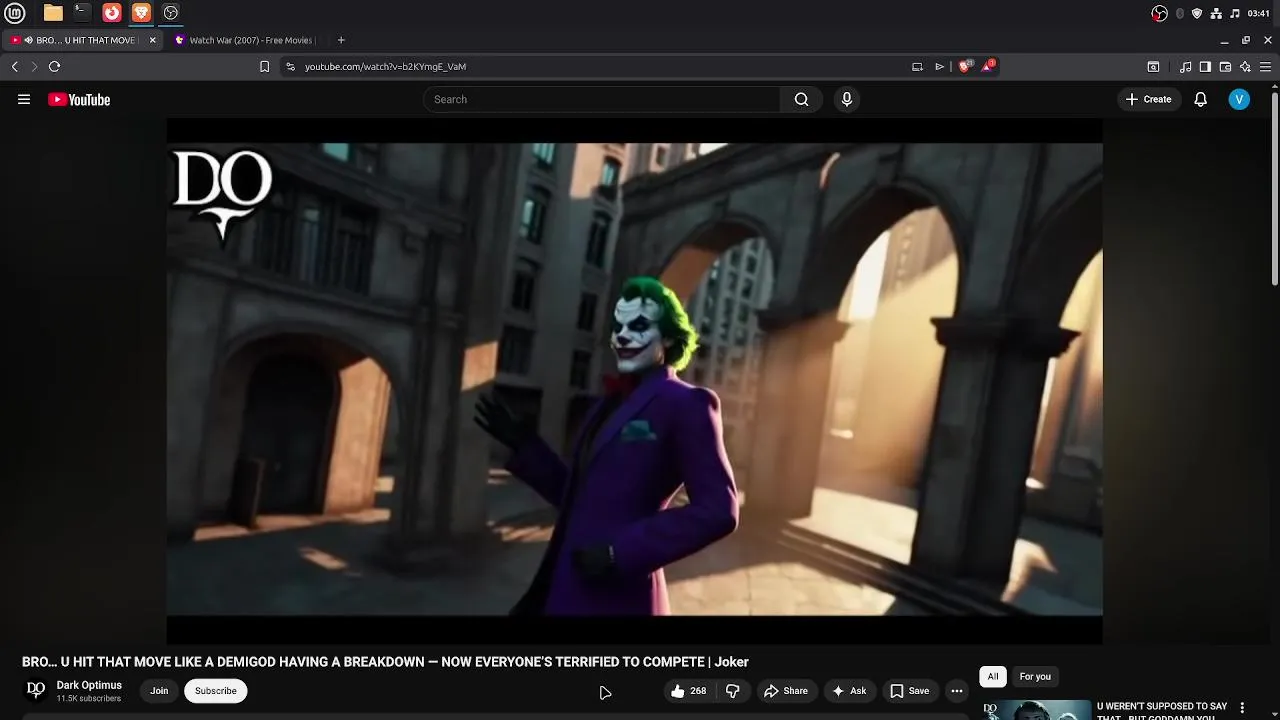The image size is (1280, 720).
Task: Open a new browser tab
Action: point(341,40)
